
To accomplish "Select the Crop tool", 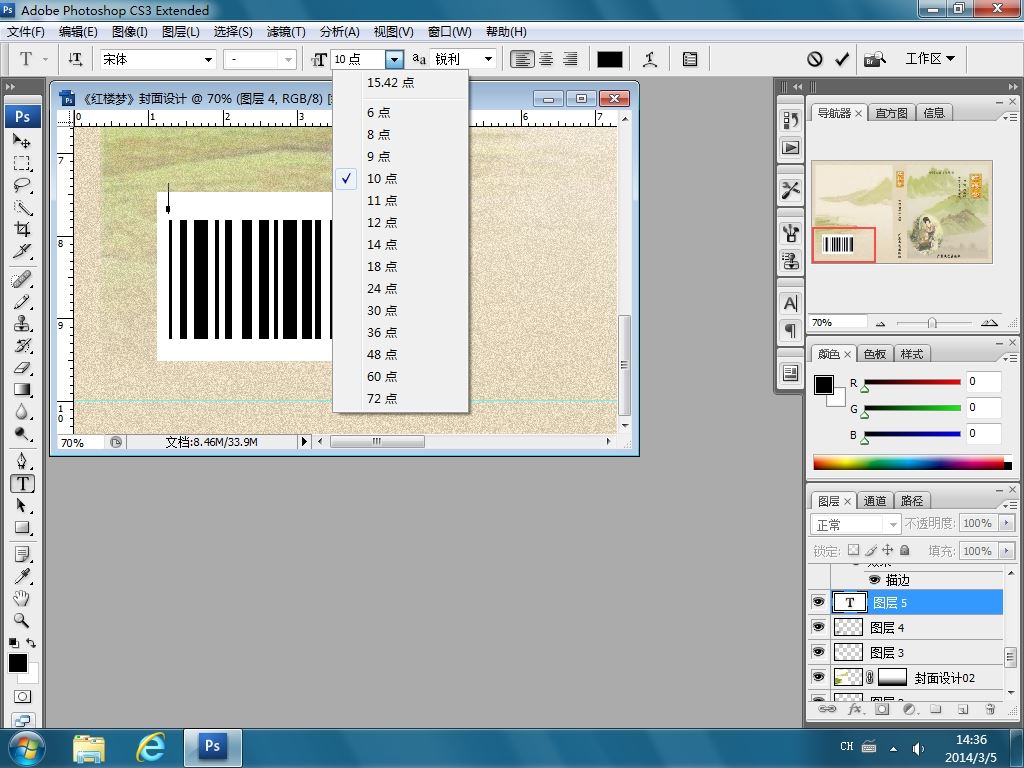I will click(x=22, y=229).
